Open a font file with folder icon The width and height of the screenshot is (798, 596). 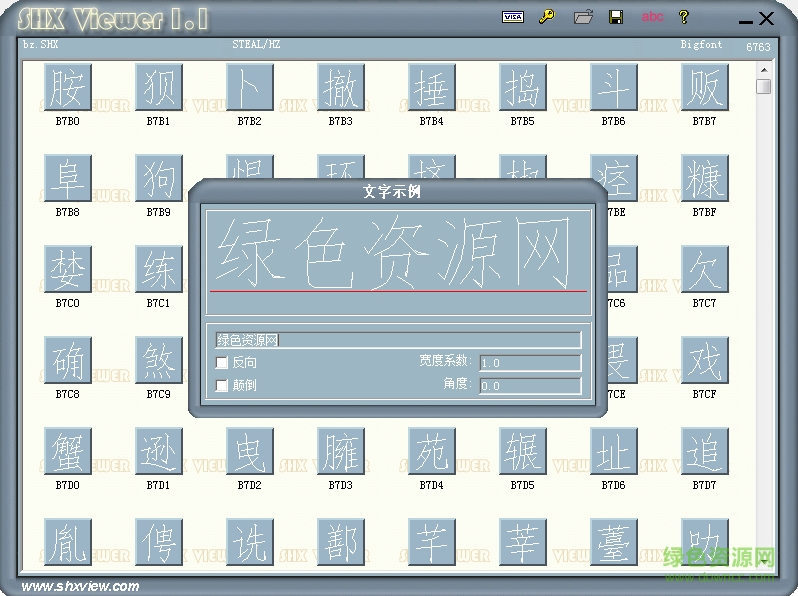[x=583, y=17]
